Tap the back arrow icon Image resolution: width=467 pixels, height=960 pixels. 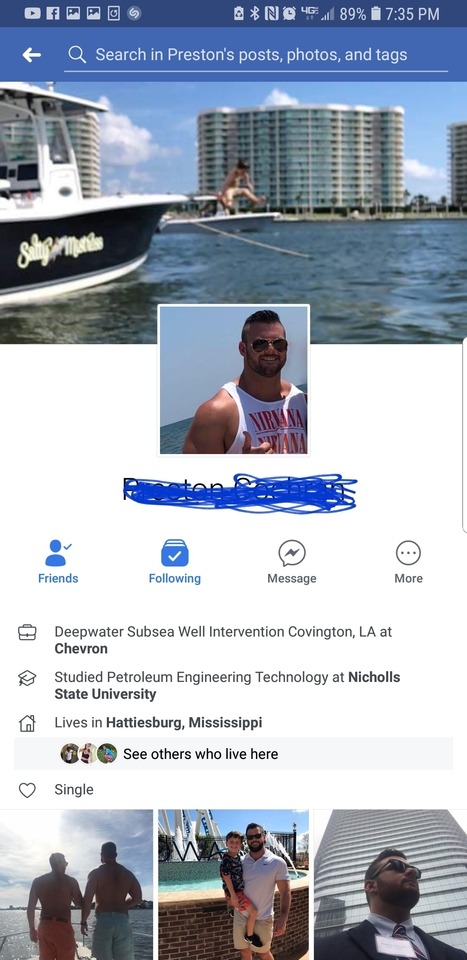pyautogui.click(x=31, y=55)
